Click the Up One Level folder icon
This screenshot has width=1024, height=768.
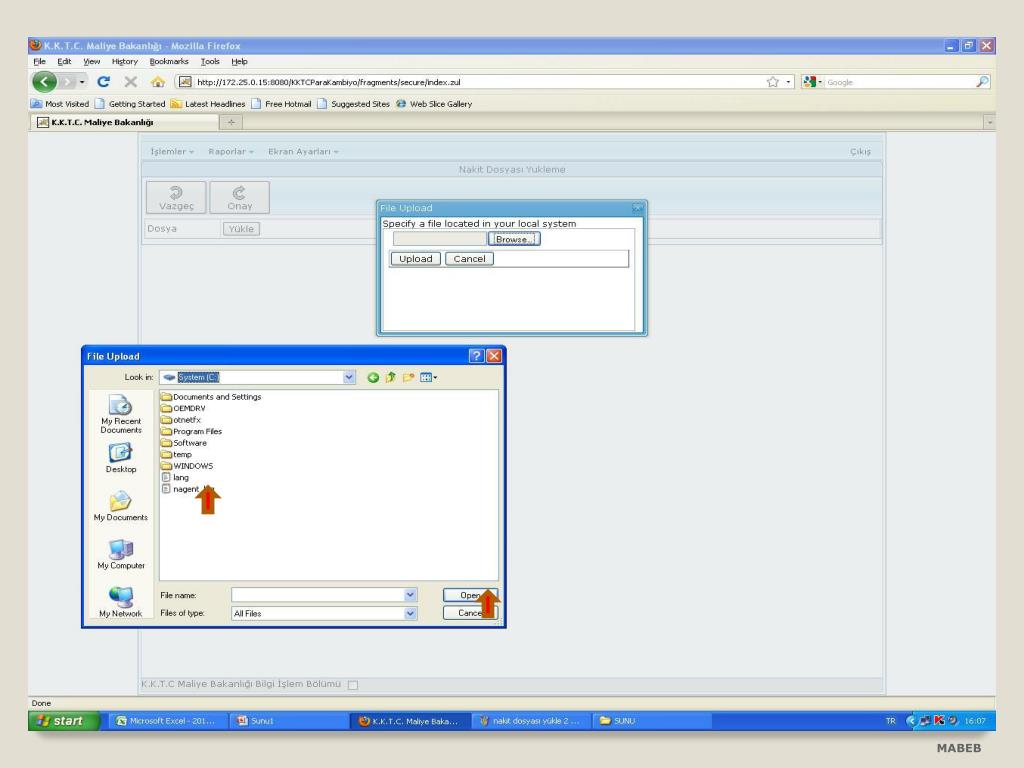click(x=391, y=377)
